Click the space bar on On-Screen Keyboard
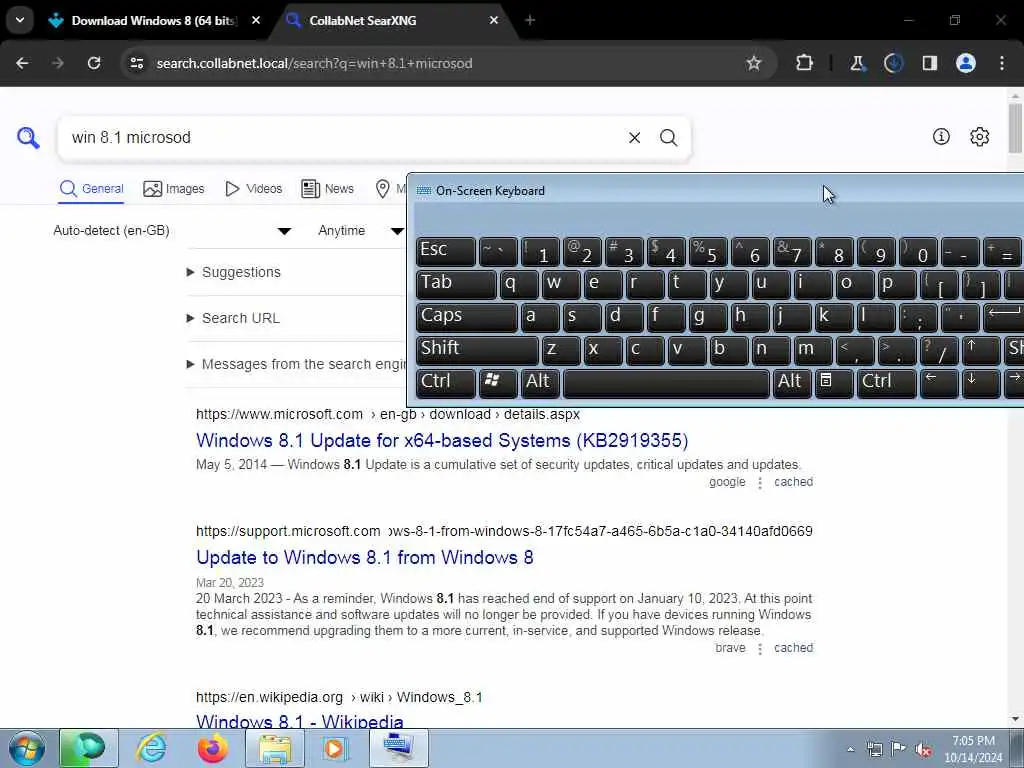The image size is (1024, 768). [x=666, y=383]
